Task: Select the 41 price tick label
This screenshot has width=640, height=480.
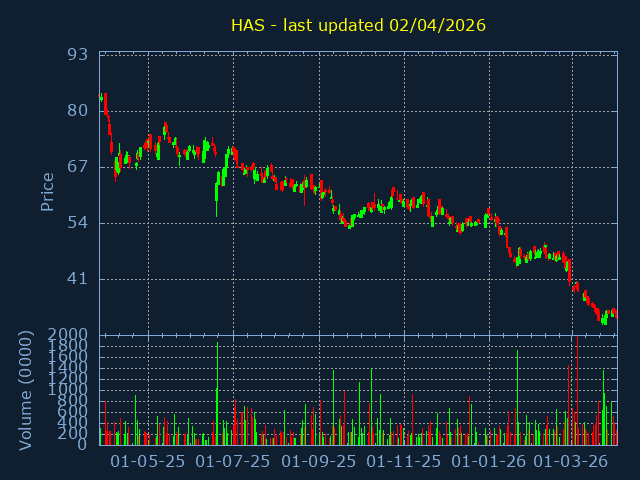Action: [78, 279]
